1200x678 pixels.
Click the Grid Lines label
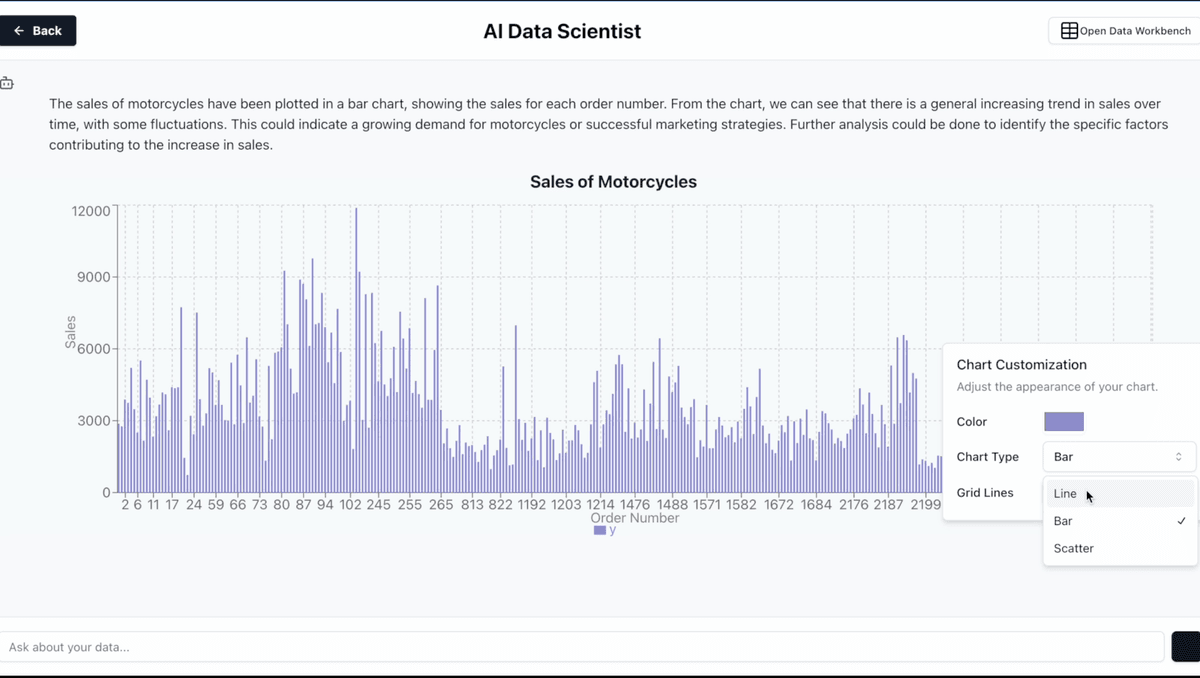985,493
